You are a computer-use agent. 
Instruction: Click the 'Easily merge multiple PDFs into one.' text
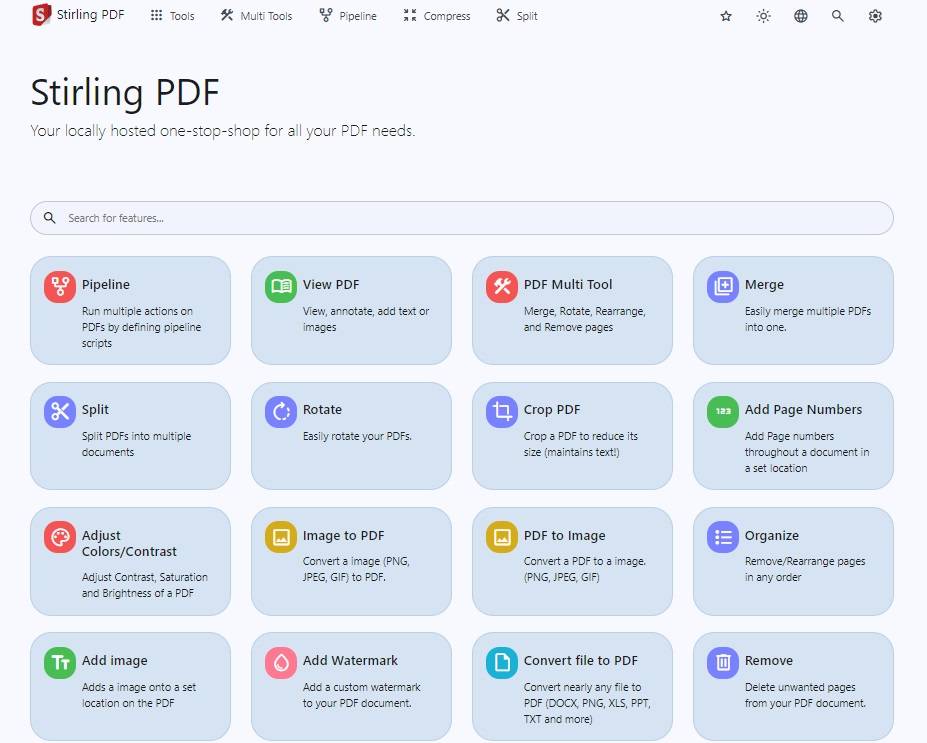(x=808, y=319)
